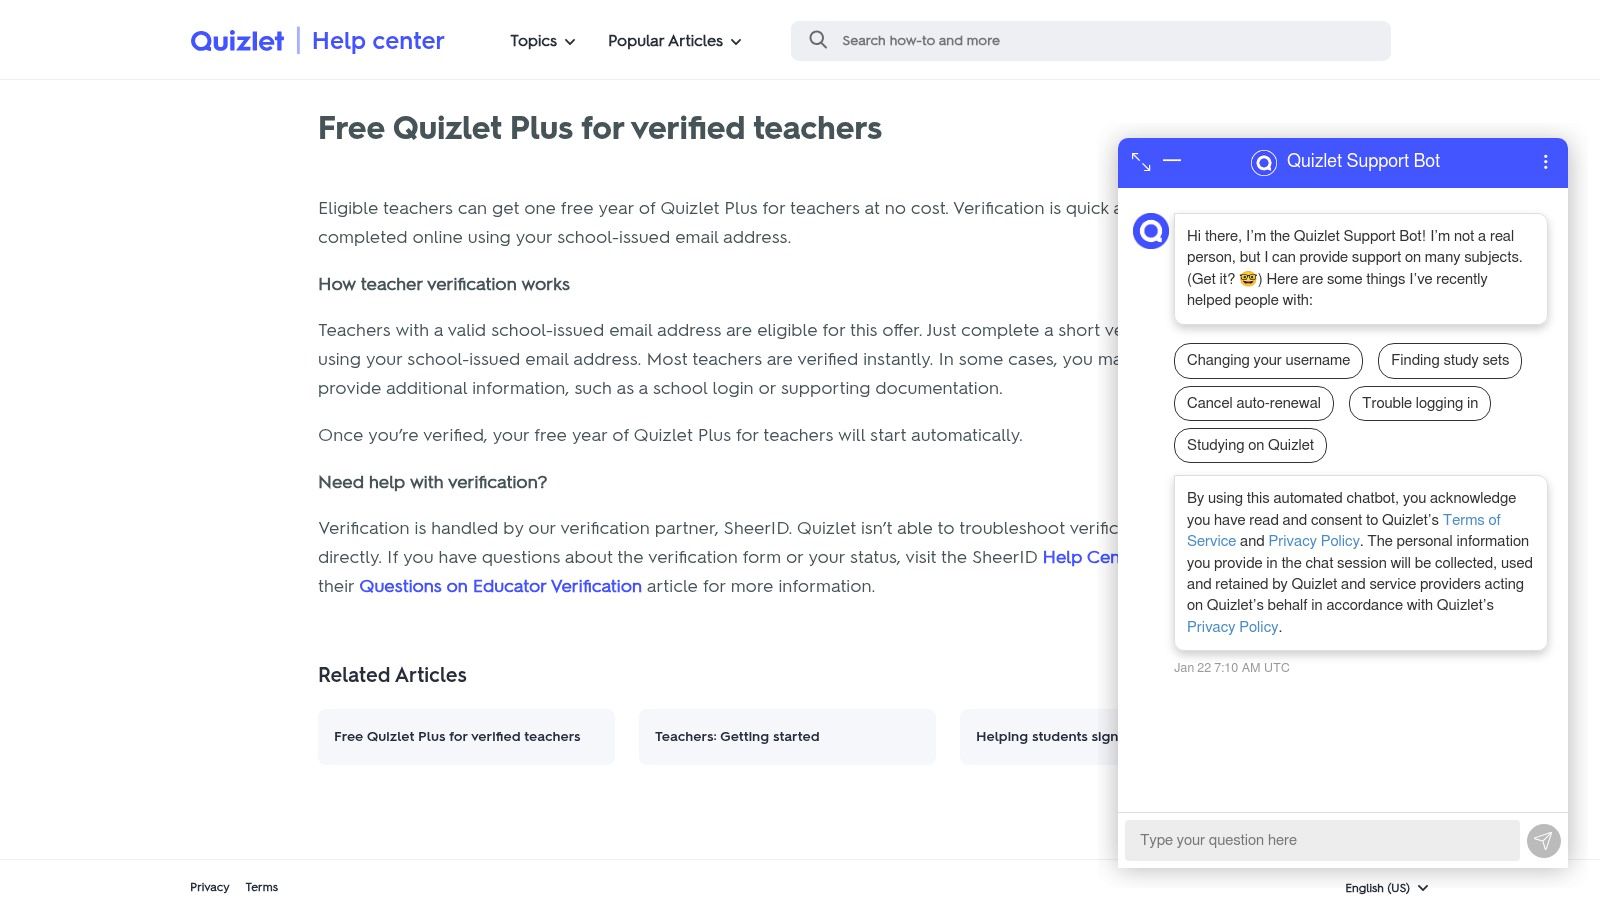Open Questions on Educator Verification article
The image size is (1600, 900).
(x=500, y=586)
